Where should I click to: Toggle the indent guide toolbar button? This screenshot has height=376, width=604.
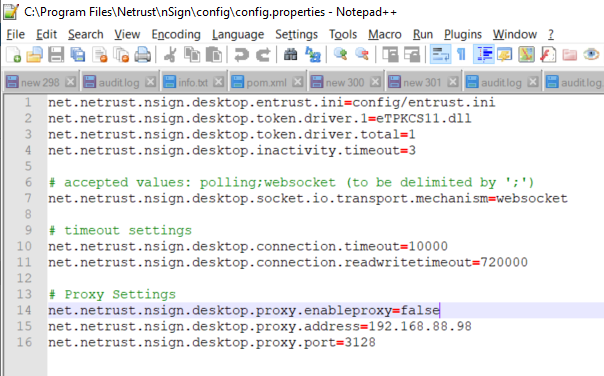(x=483, y=54)
